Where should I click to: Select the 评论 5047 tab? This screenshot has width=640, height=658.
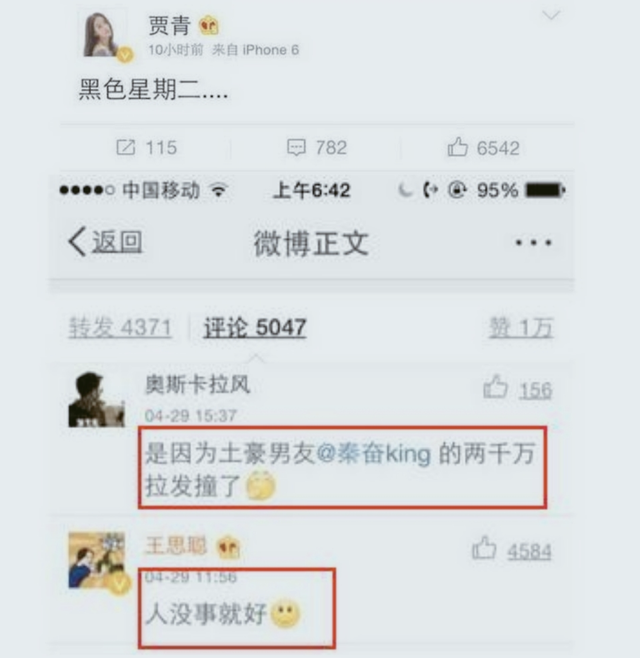pyautogui.click(x=255, y=327)
